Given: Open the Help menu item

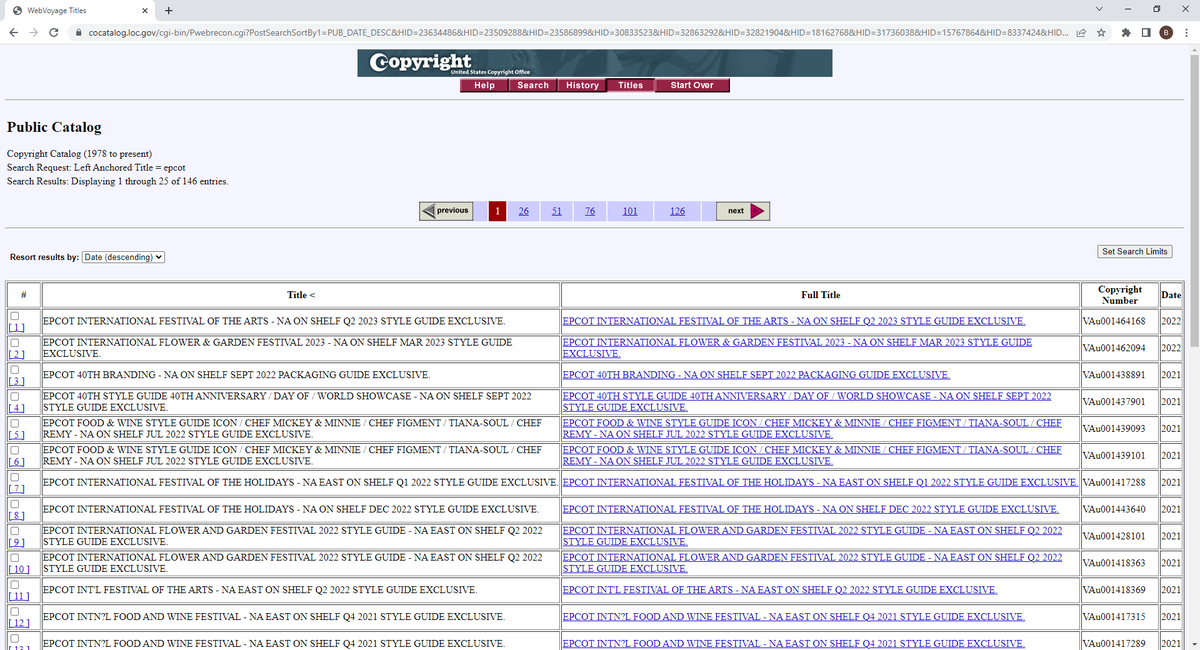Looking at the screenshot, I should click(x=484, y=85).
